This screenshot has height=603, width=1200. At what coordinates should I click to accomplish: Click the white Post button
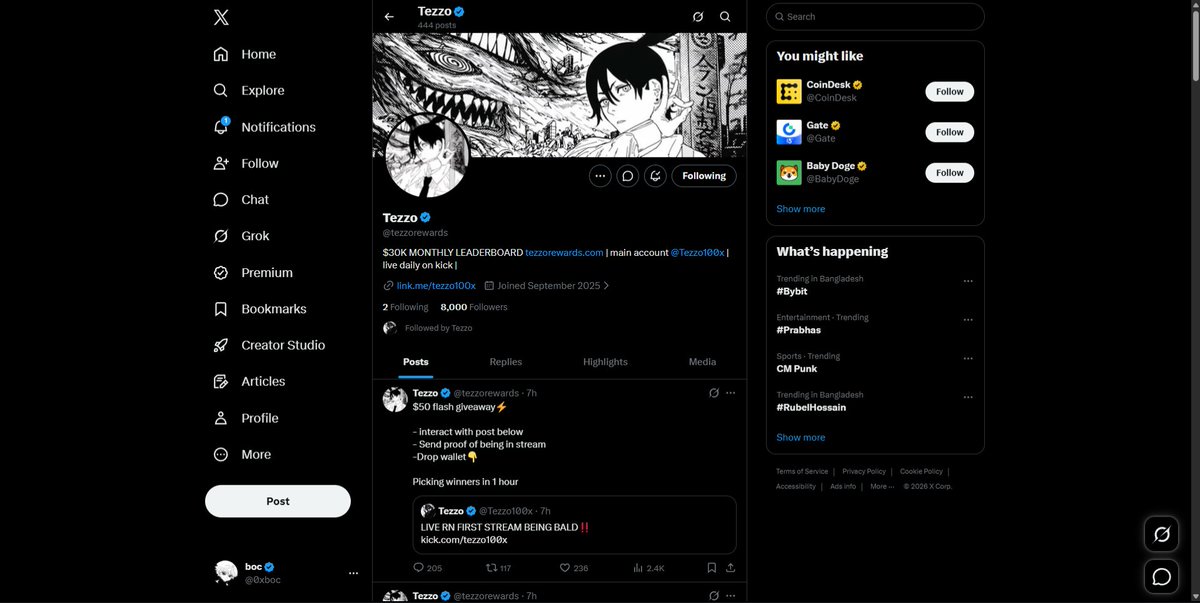(278, 501)
